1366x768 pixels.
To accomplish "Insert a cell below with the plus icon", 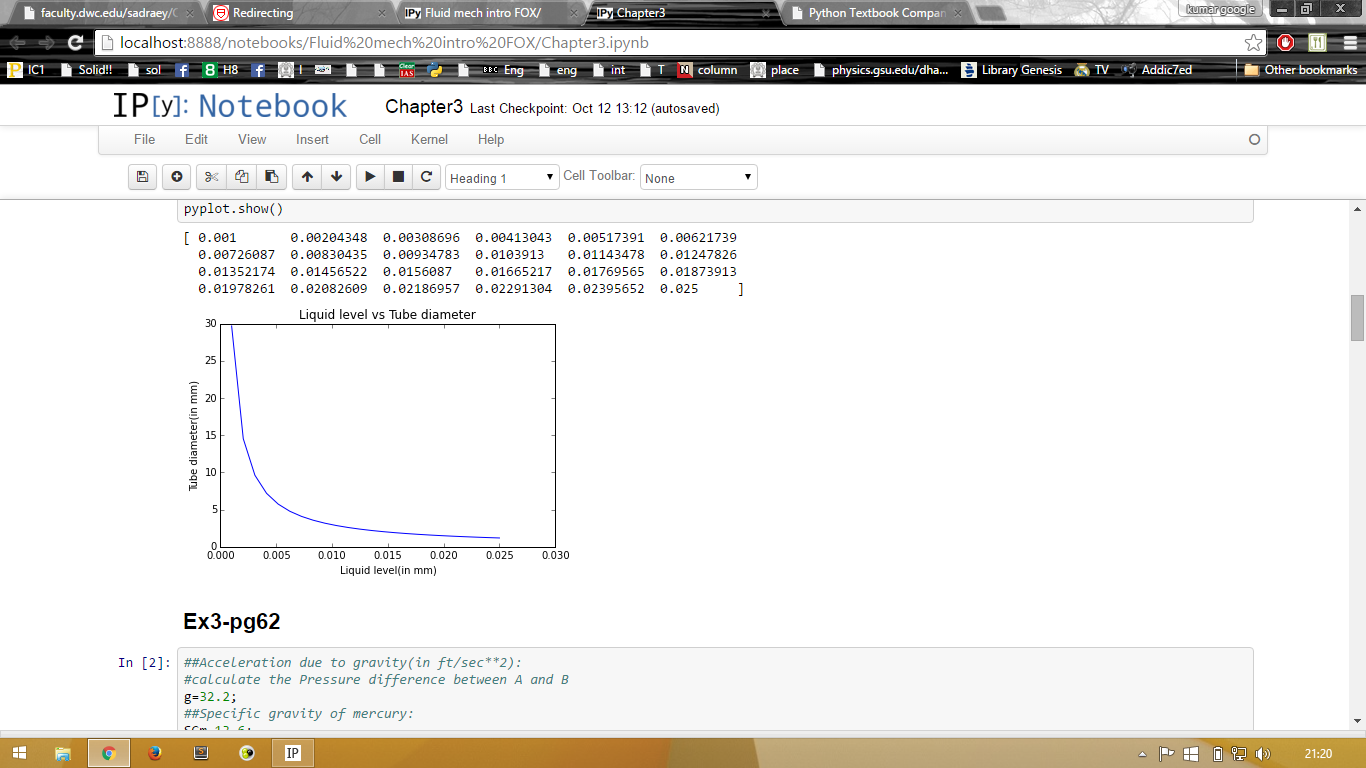I will coord(177,177).
